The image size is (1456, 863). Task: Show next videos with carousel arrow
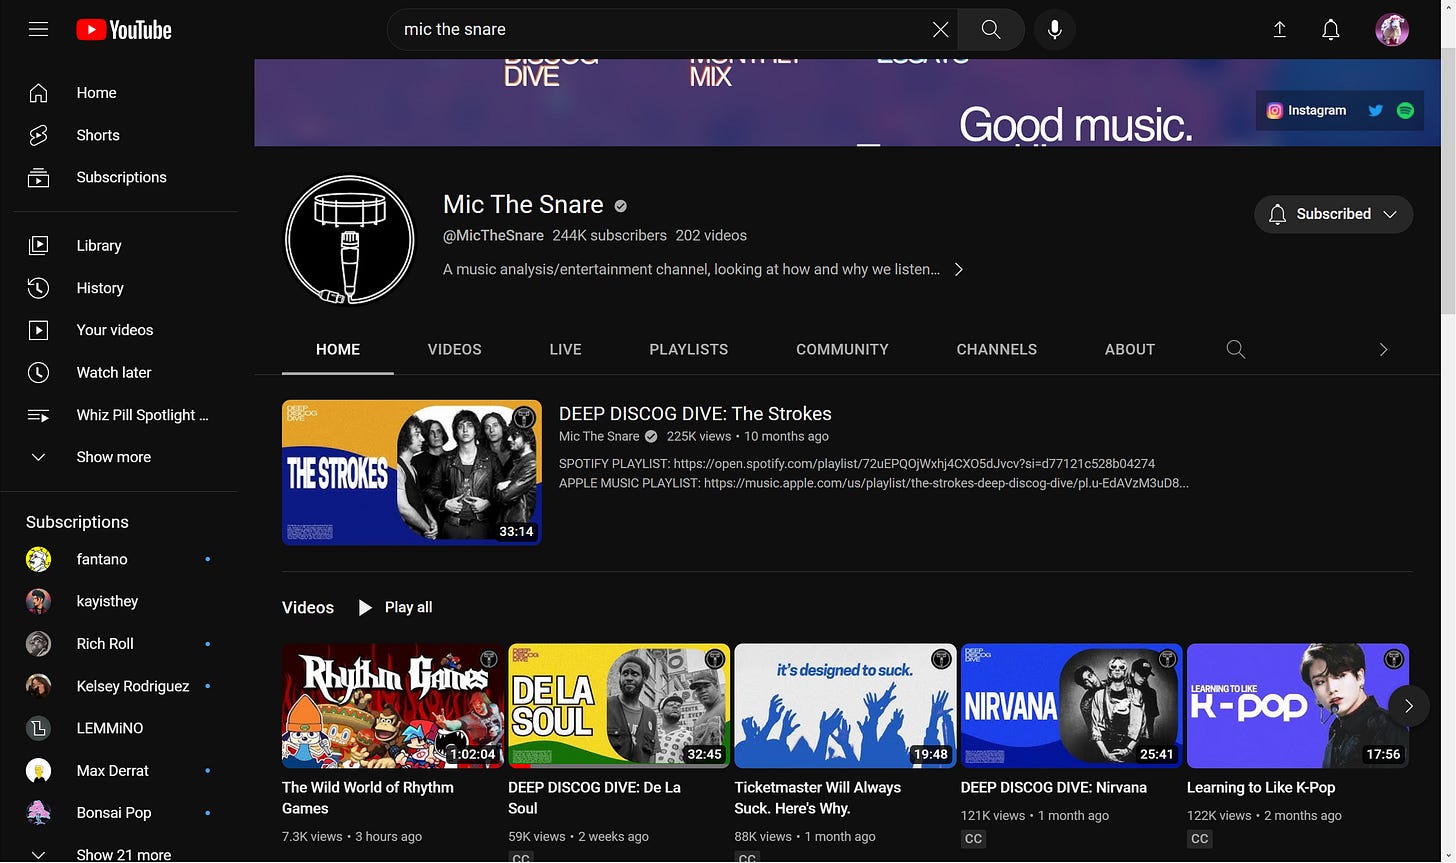[x=1408, y=706]
